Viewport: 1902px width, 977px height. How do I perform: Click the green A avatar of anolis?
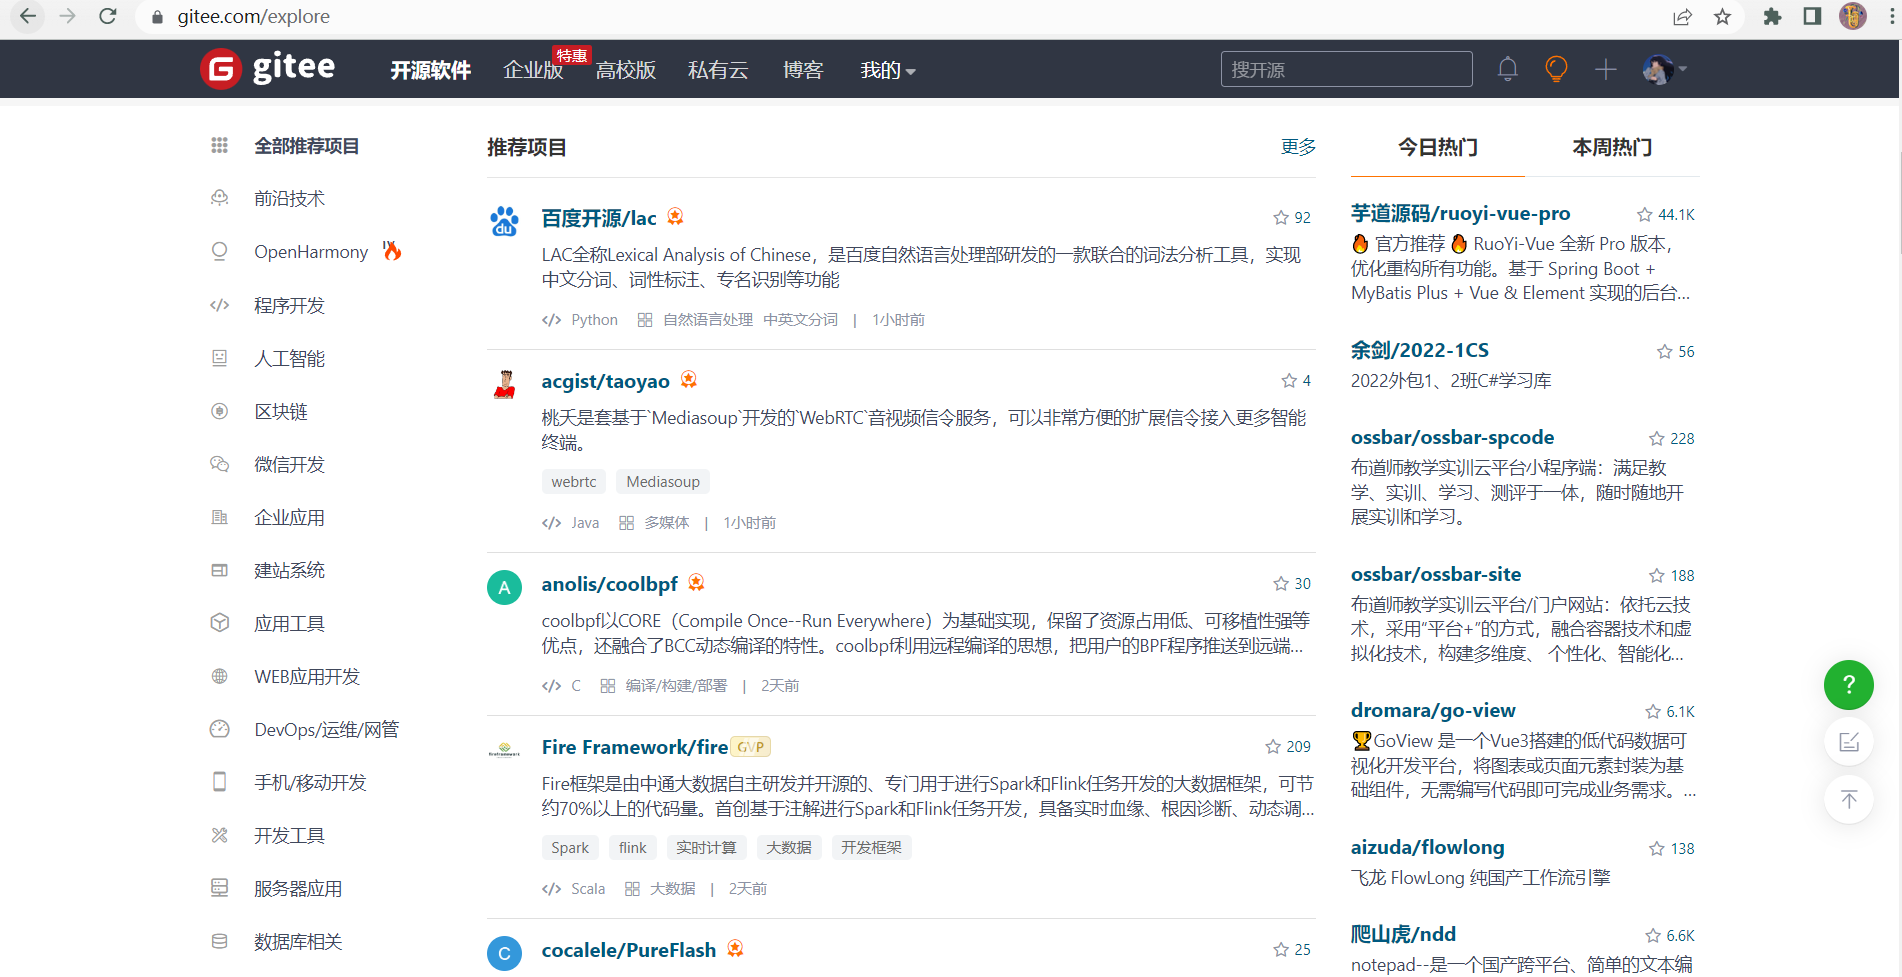(505, 587)
